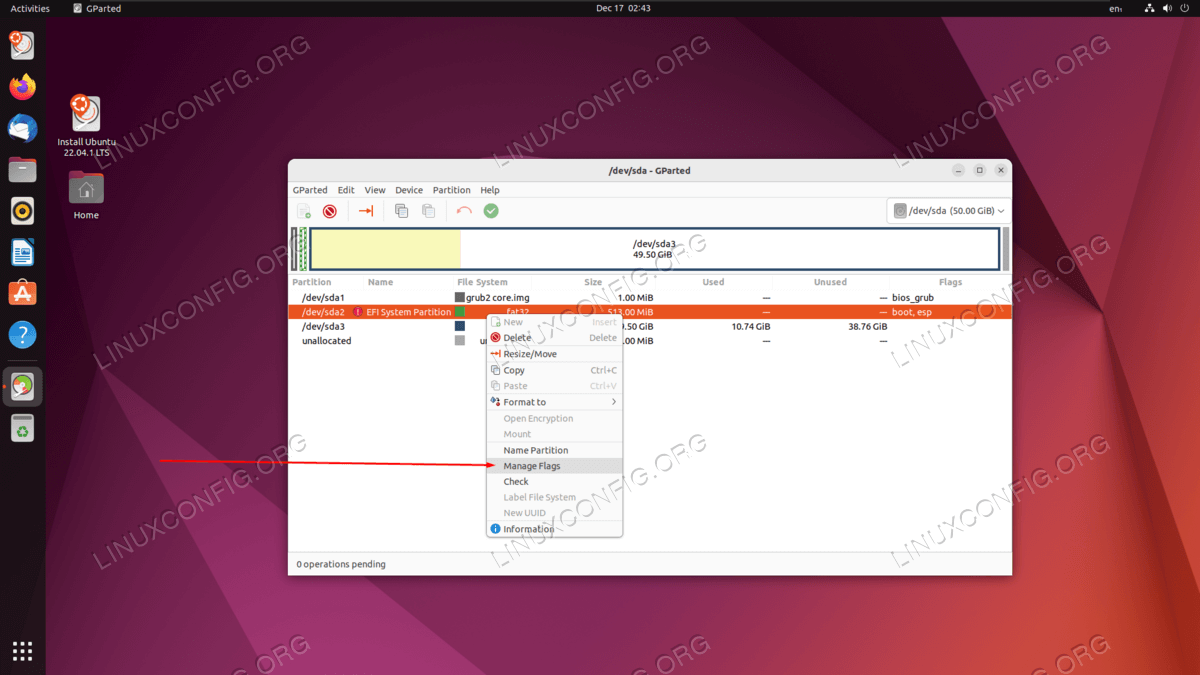Click the red warning icon on /dev/sda2 row
This screenshot has height=675, width=1200.
click(358, 312)
